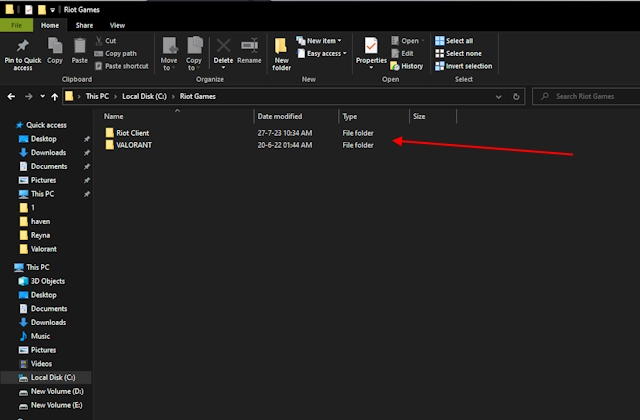The image size is (640, 420).
Task: Switch to the Home tab
Action: coord(50,25)
